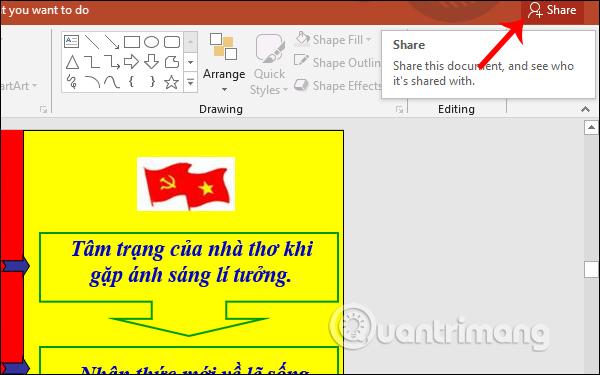The width and height of the screenshot is (600, 375).
Task: Select the Elbow Arrow Connector shape
Action: click(x=112, y=62)
